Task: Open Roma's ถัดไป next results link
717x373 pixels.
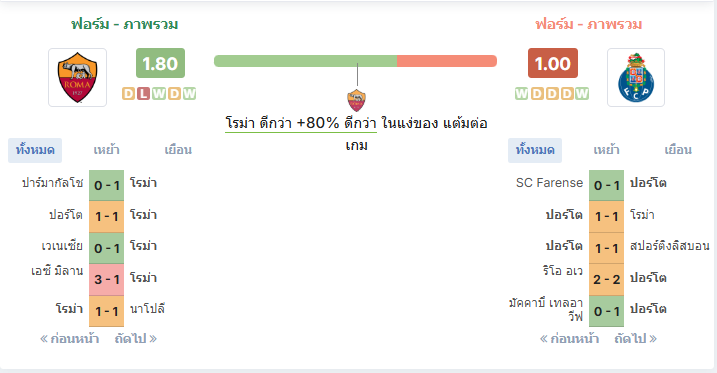Action: tap(136, 339)
